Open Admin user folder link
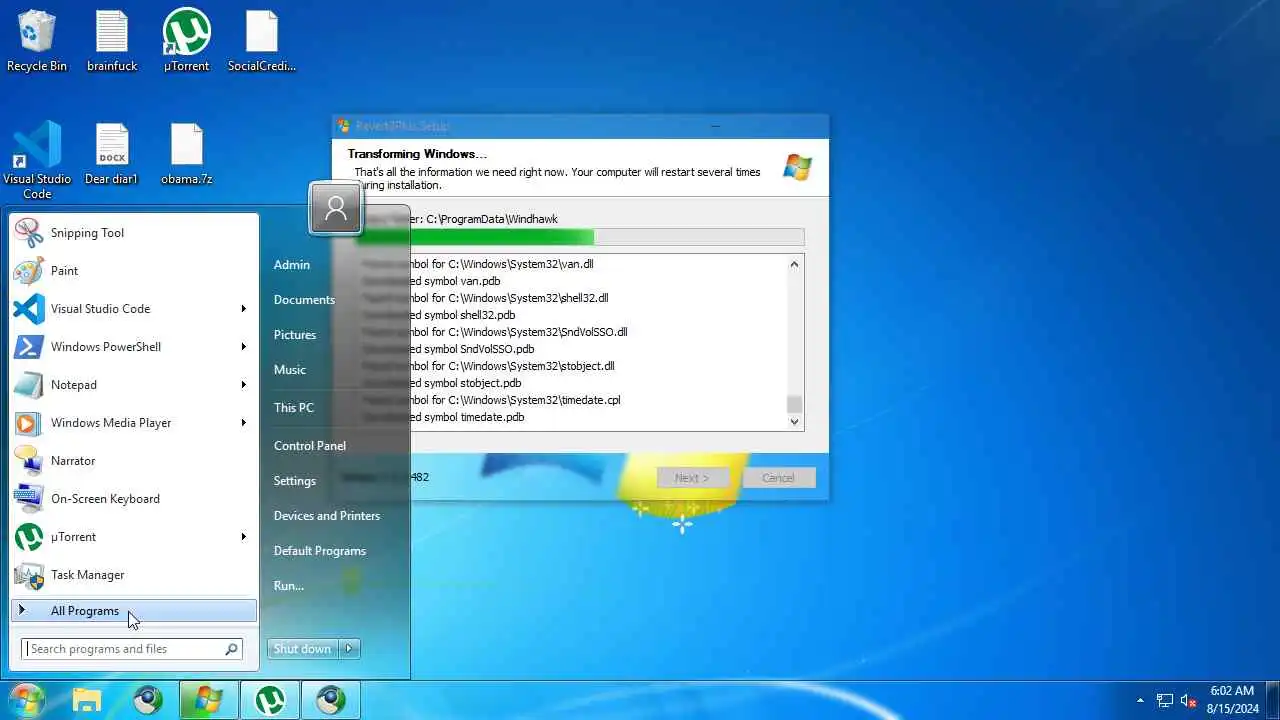This screenshot has width=1280, height=720. [x=292, y=265]
